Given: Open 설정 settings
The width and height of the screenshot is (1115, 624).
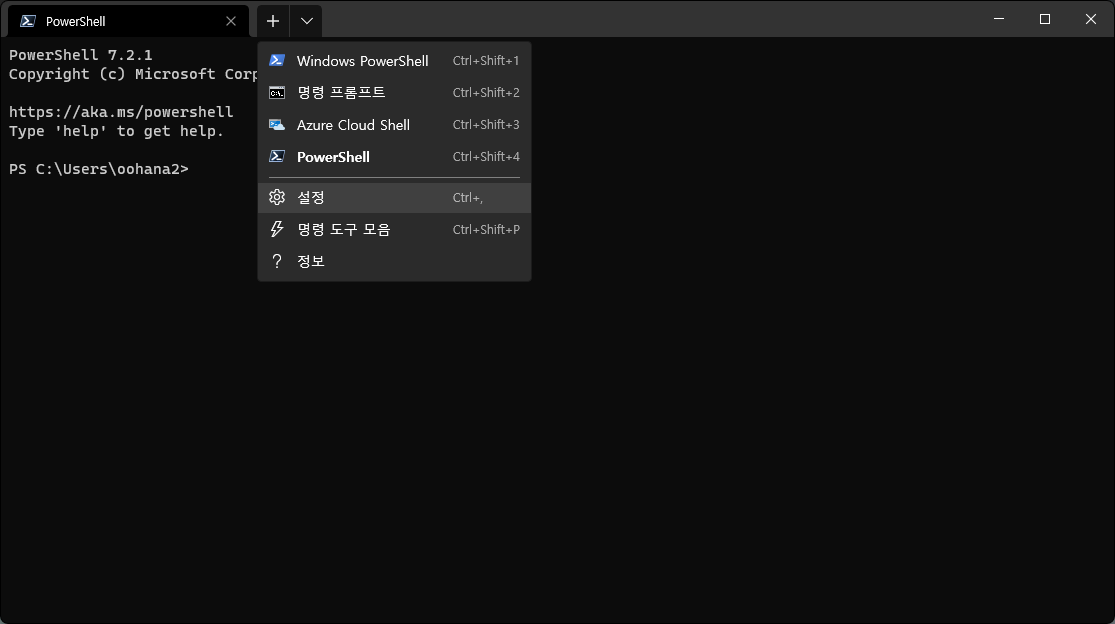Looking at the screenshot, I should [x=395, y=198].
